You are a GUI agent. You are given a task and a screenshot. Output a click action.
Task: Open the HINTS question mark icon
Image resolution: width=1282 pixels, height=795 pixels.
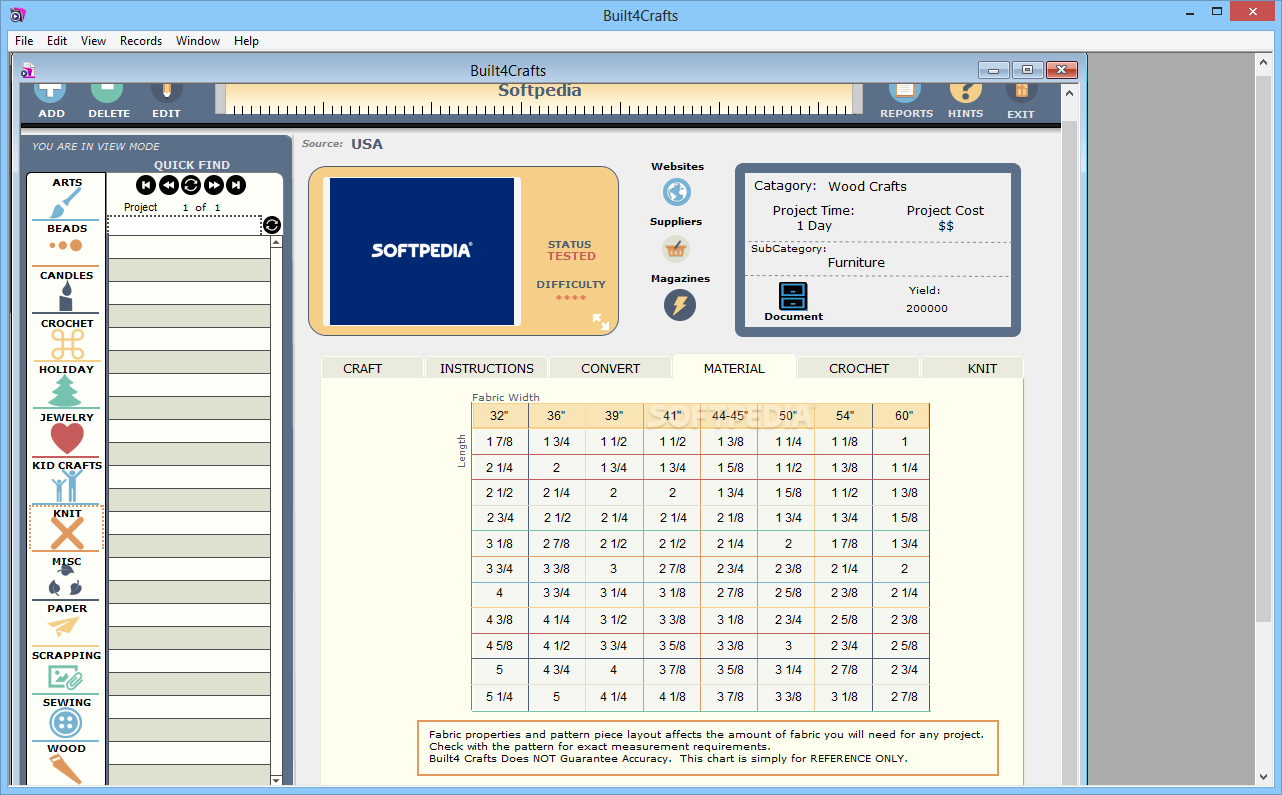point(965,92)
